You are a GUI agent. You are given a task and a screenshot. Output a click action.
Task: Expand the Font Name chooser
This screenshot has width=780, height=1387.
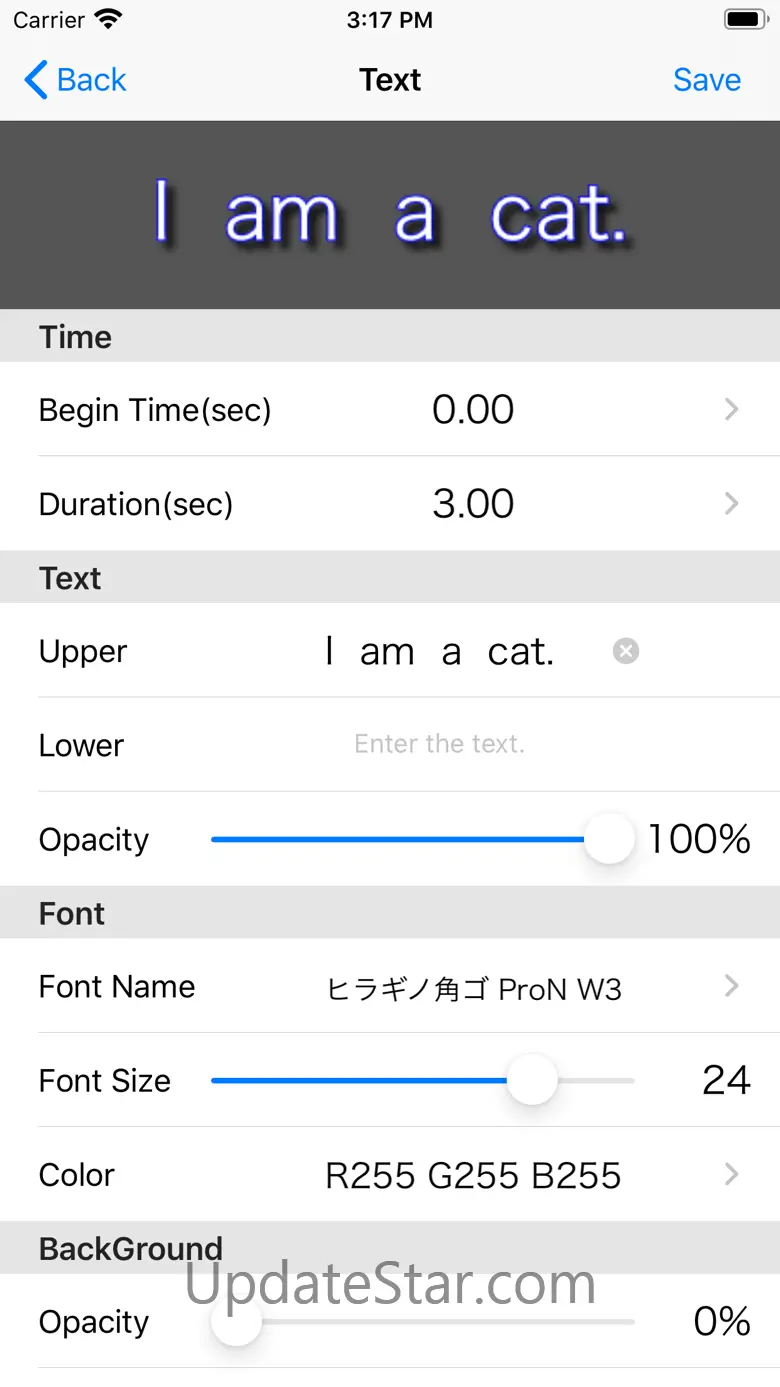click(x=731, y=987)
